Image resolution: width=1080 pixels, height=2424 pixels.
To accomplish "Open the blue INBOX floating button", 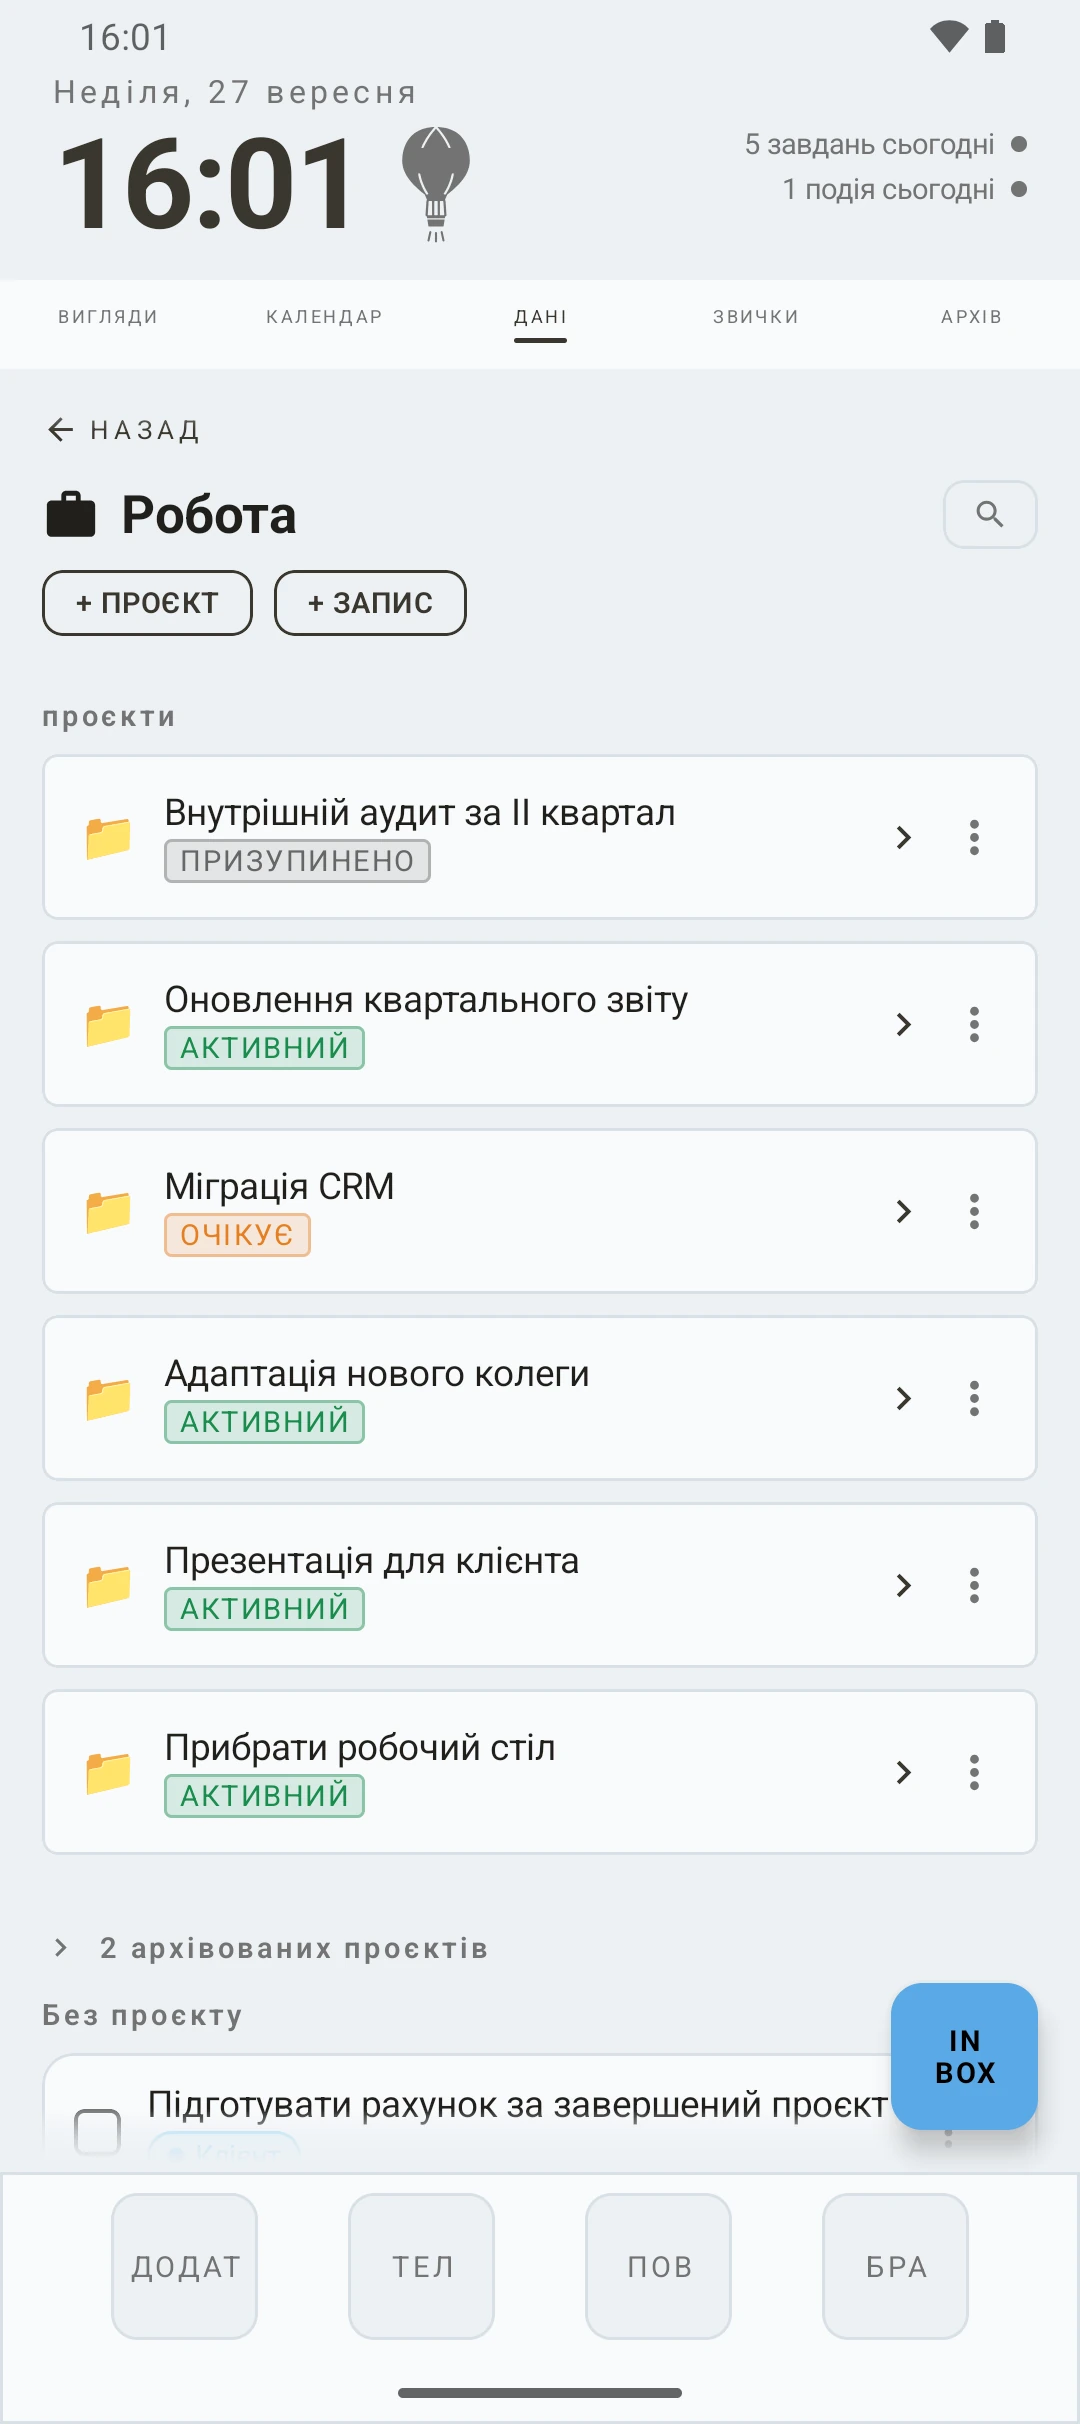I will coord(964,2056).
